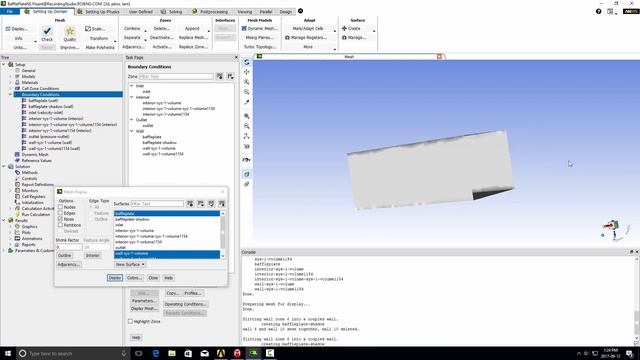Click the Windows Start button
The width and height of the screenshot is (640, 360).
click(x=8, y=353)
